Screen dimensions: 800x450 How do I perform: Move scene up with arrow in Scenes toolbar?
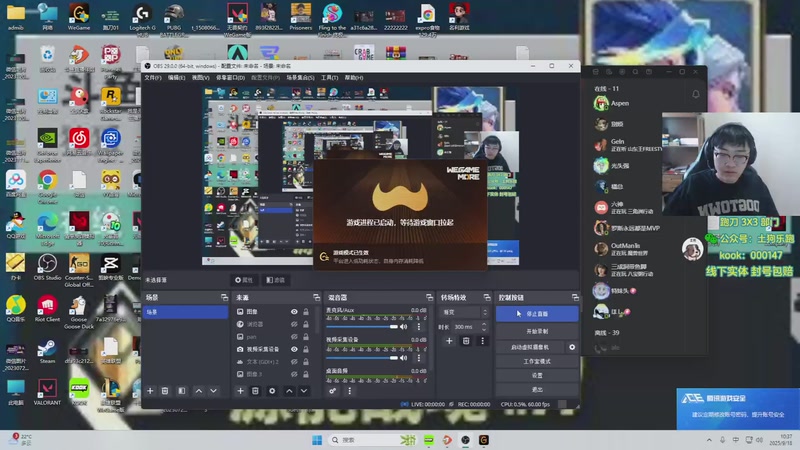click(x=198, y=391)
